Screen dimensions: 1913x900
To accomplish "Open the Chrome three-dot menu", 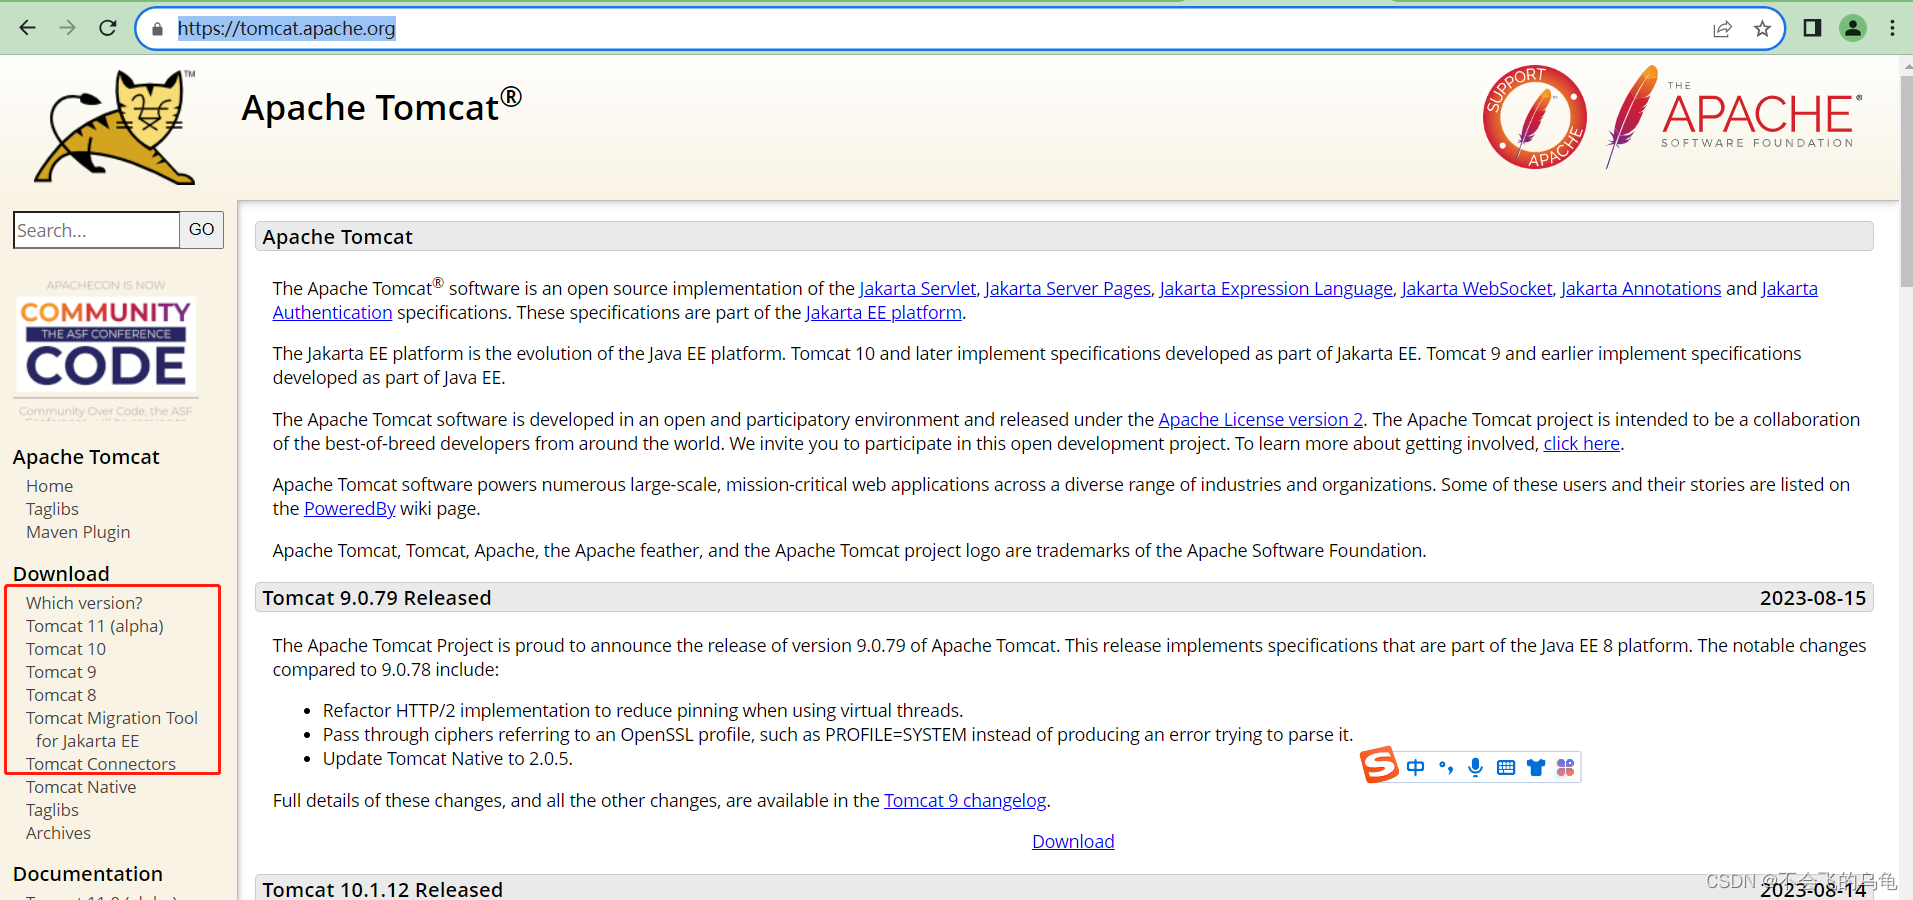I will click(1892, 28).
